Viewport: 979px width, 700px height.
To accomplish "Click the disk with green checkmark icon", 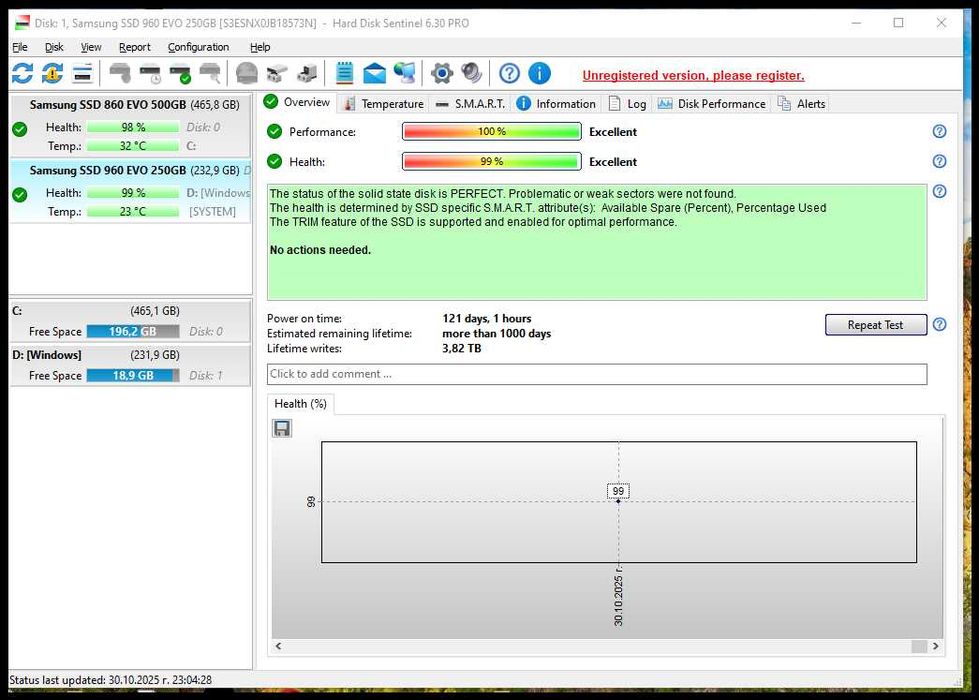I will (x=180, y=74).
